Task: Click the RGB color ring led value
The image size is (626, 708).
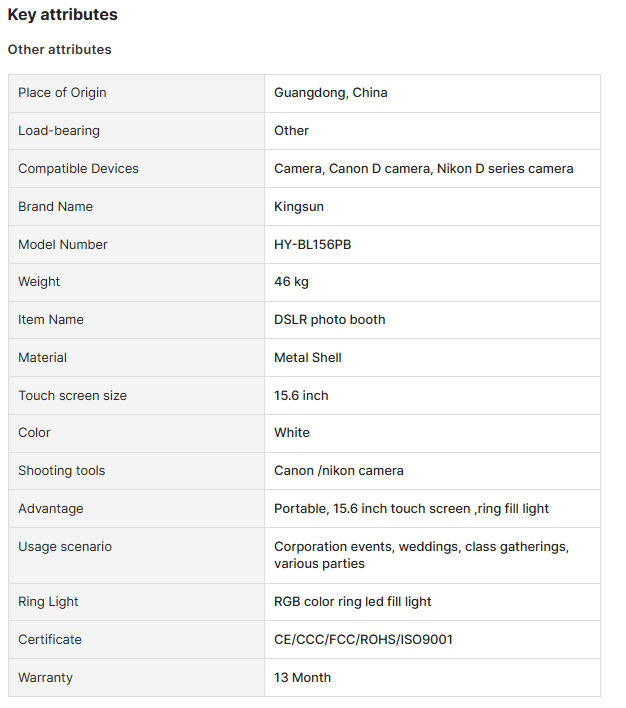Action: click(353, 601)
